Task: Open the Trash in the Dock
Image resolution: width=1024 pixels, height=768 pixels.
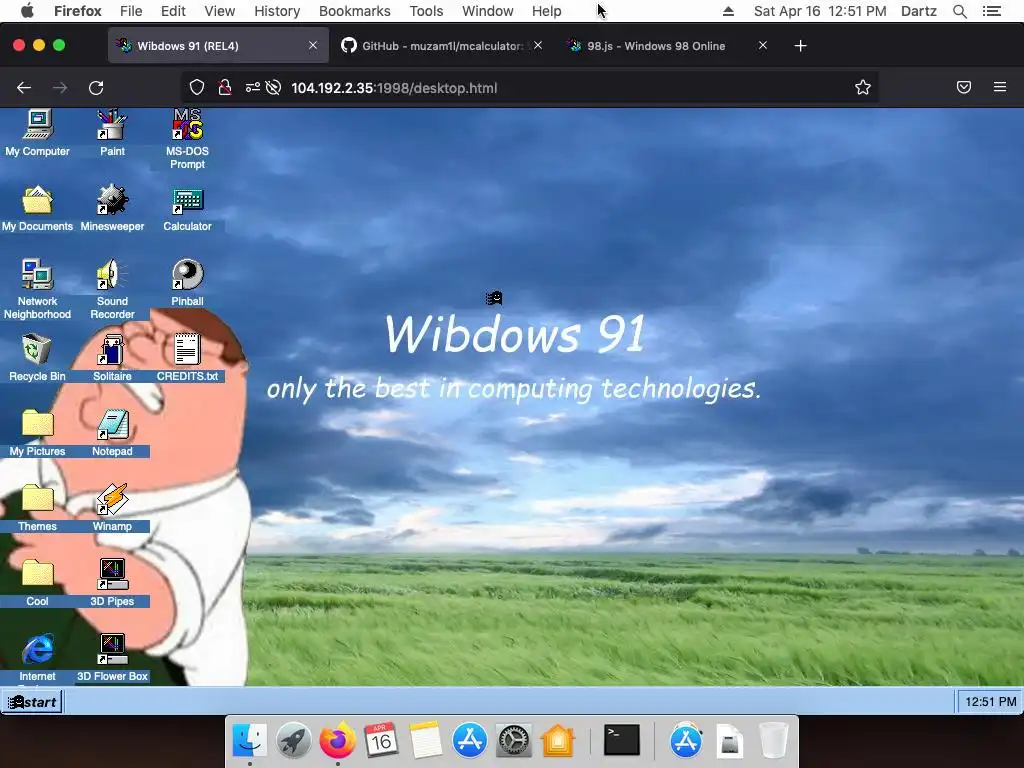Action: click(773, 741)
